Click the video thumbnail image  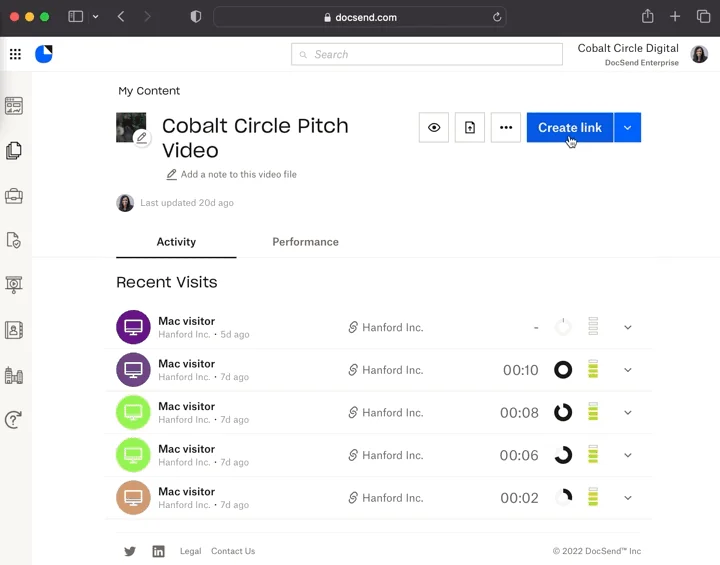click(131, 127)
